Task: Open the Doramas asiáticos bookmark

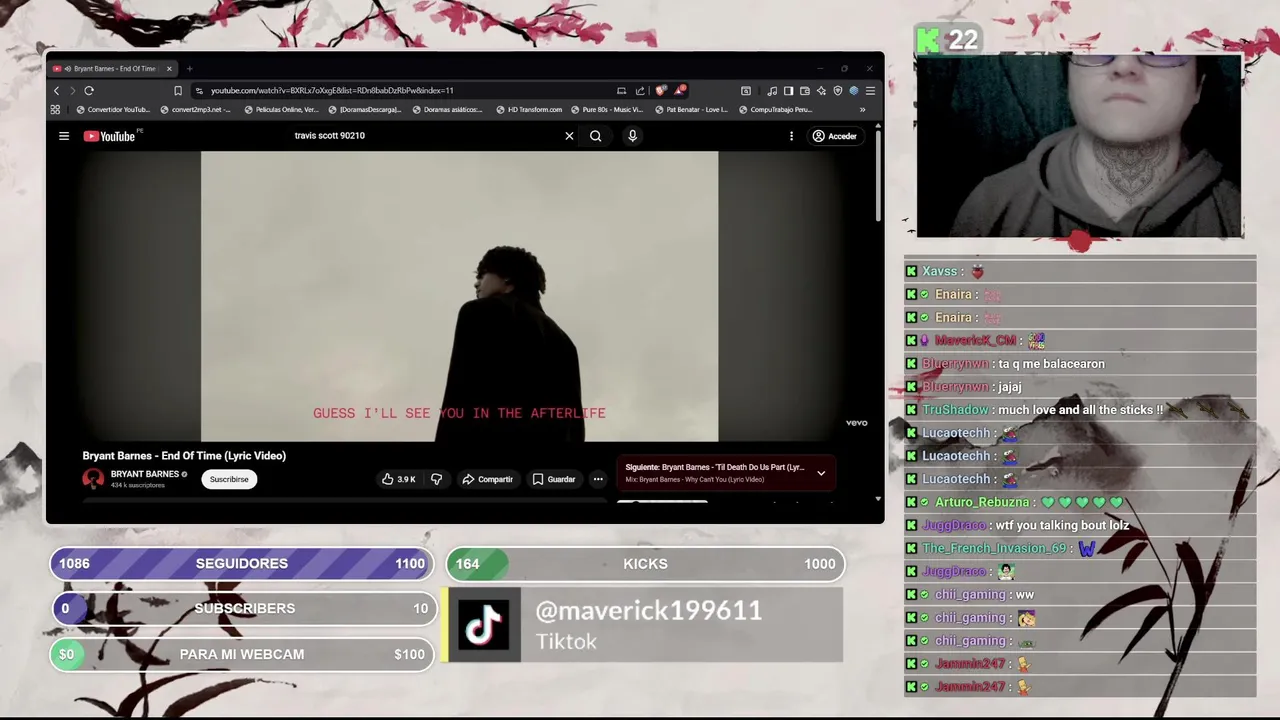Action: [447, 110]
